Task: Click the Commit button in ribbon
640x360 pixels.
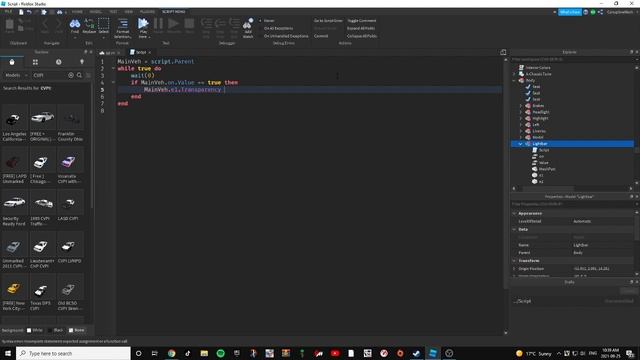Action: (x=321, y=36)
